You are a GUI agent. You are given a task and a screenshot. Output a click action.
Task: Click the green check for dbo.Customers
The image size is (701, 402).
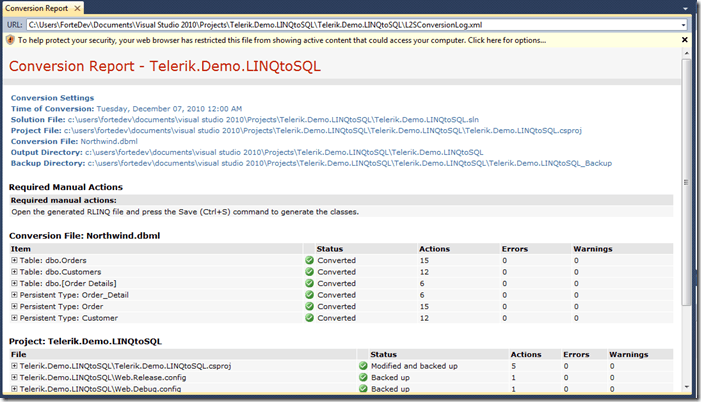(309, 271)
